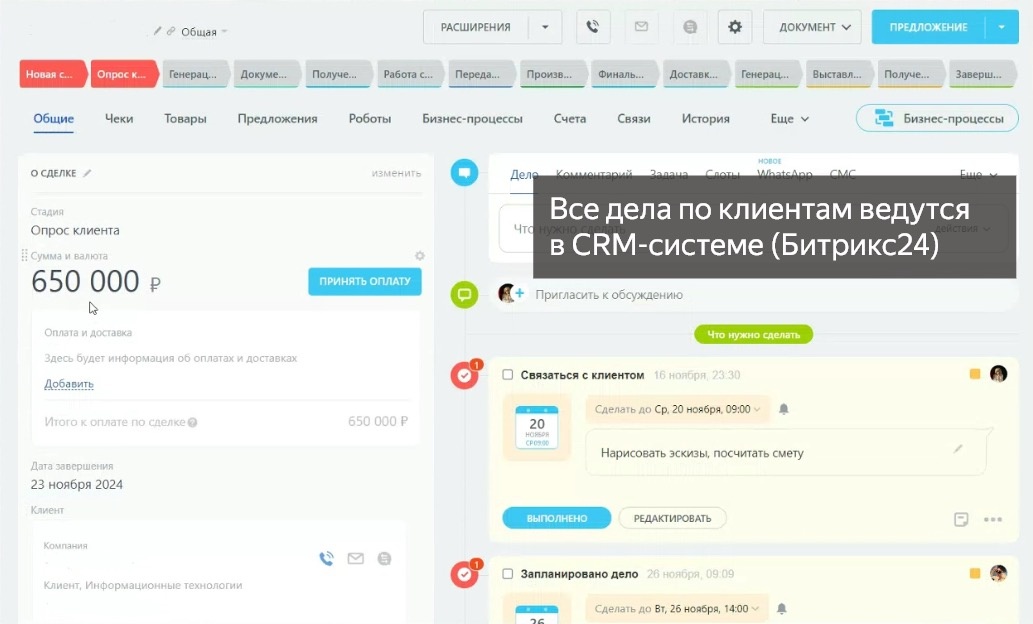Open Роботы tab
The image size is (1033, 624).
click(370, 119)
